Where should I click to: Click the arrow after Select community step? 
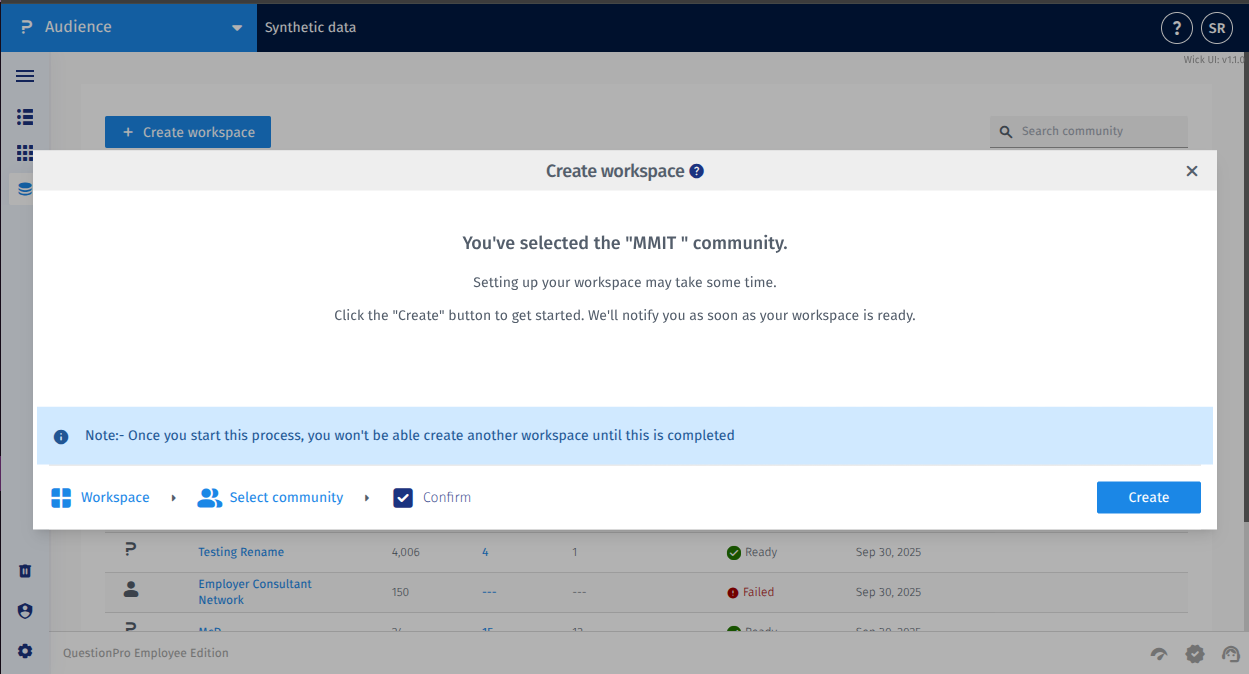(x=367, y=497)
